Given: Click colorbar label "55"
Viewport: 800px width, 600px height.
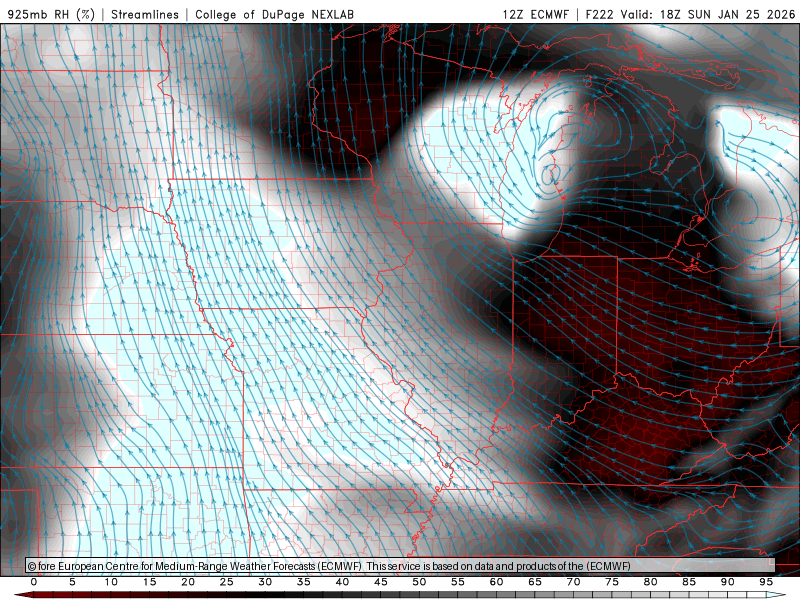Looking at the screenshot, I should (x=458, y=582).
